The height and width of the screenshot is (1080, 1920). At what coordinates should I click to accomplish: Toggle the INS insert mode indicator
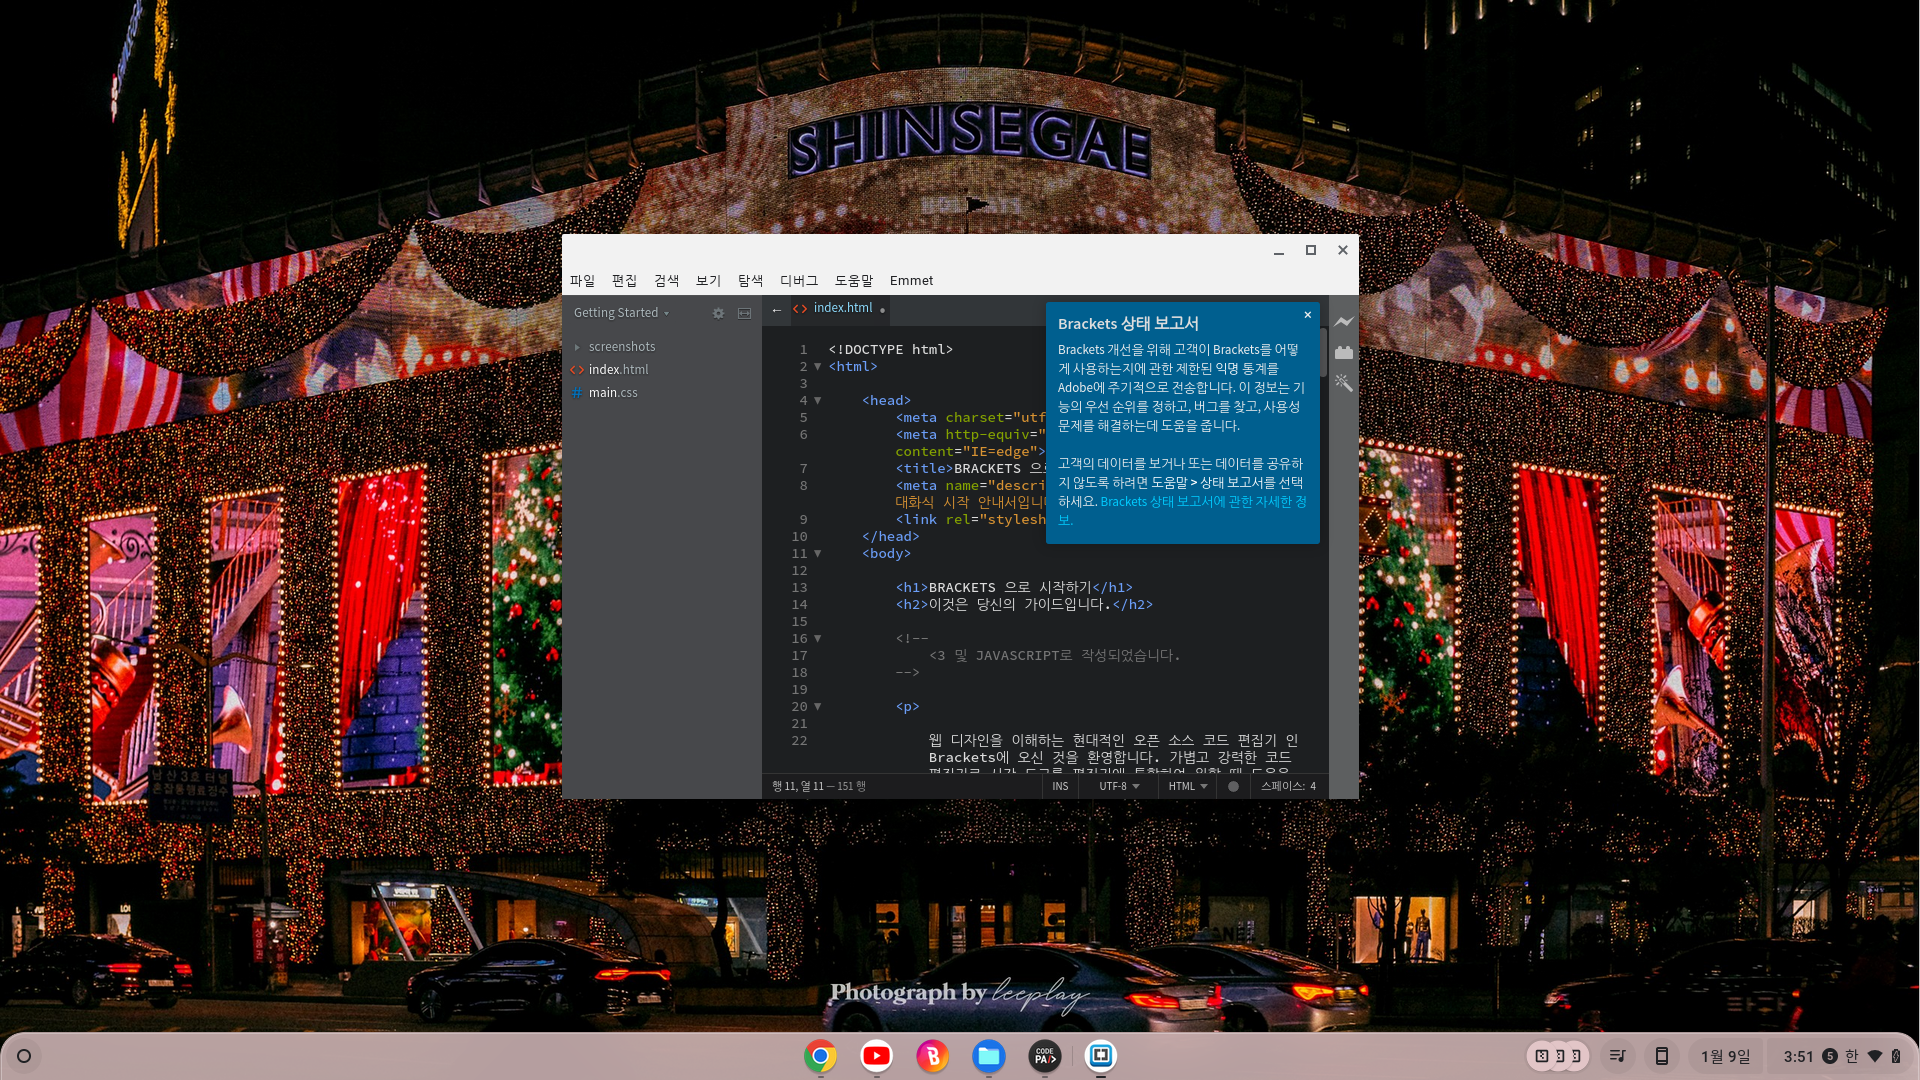(x=1060, y=786)
